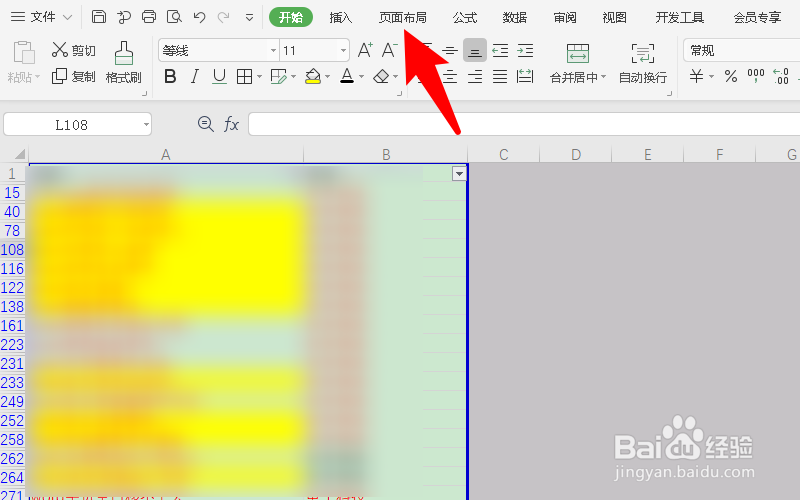Open the 合并居中 dropdown arrow

click(604, 77)
